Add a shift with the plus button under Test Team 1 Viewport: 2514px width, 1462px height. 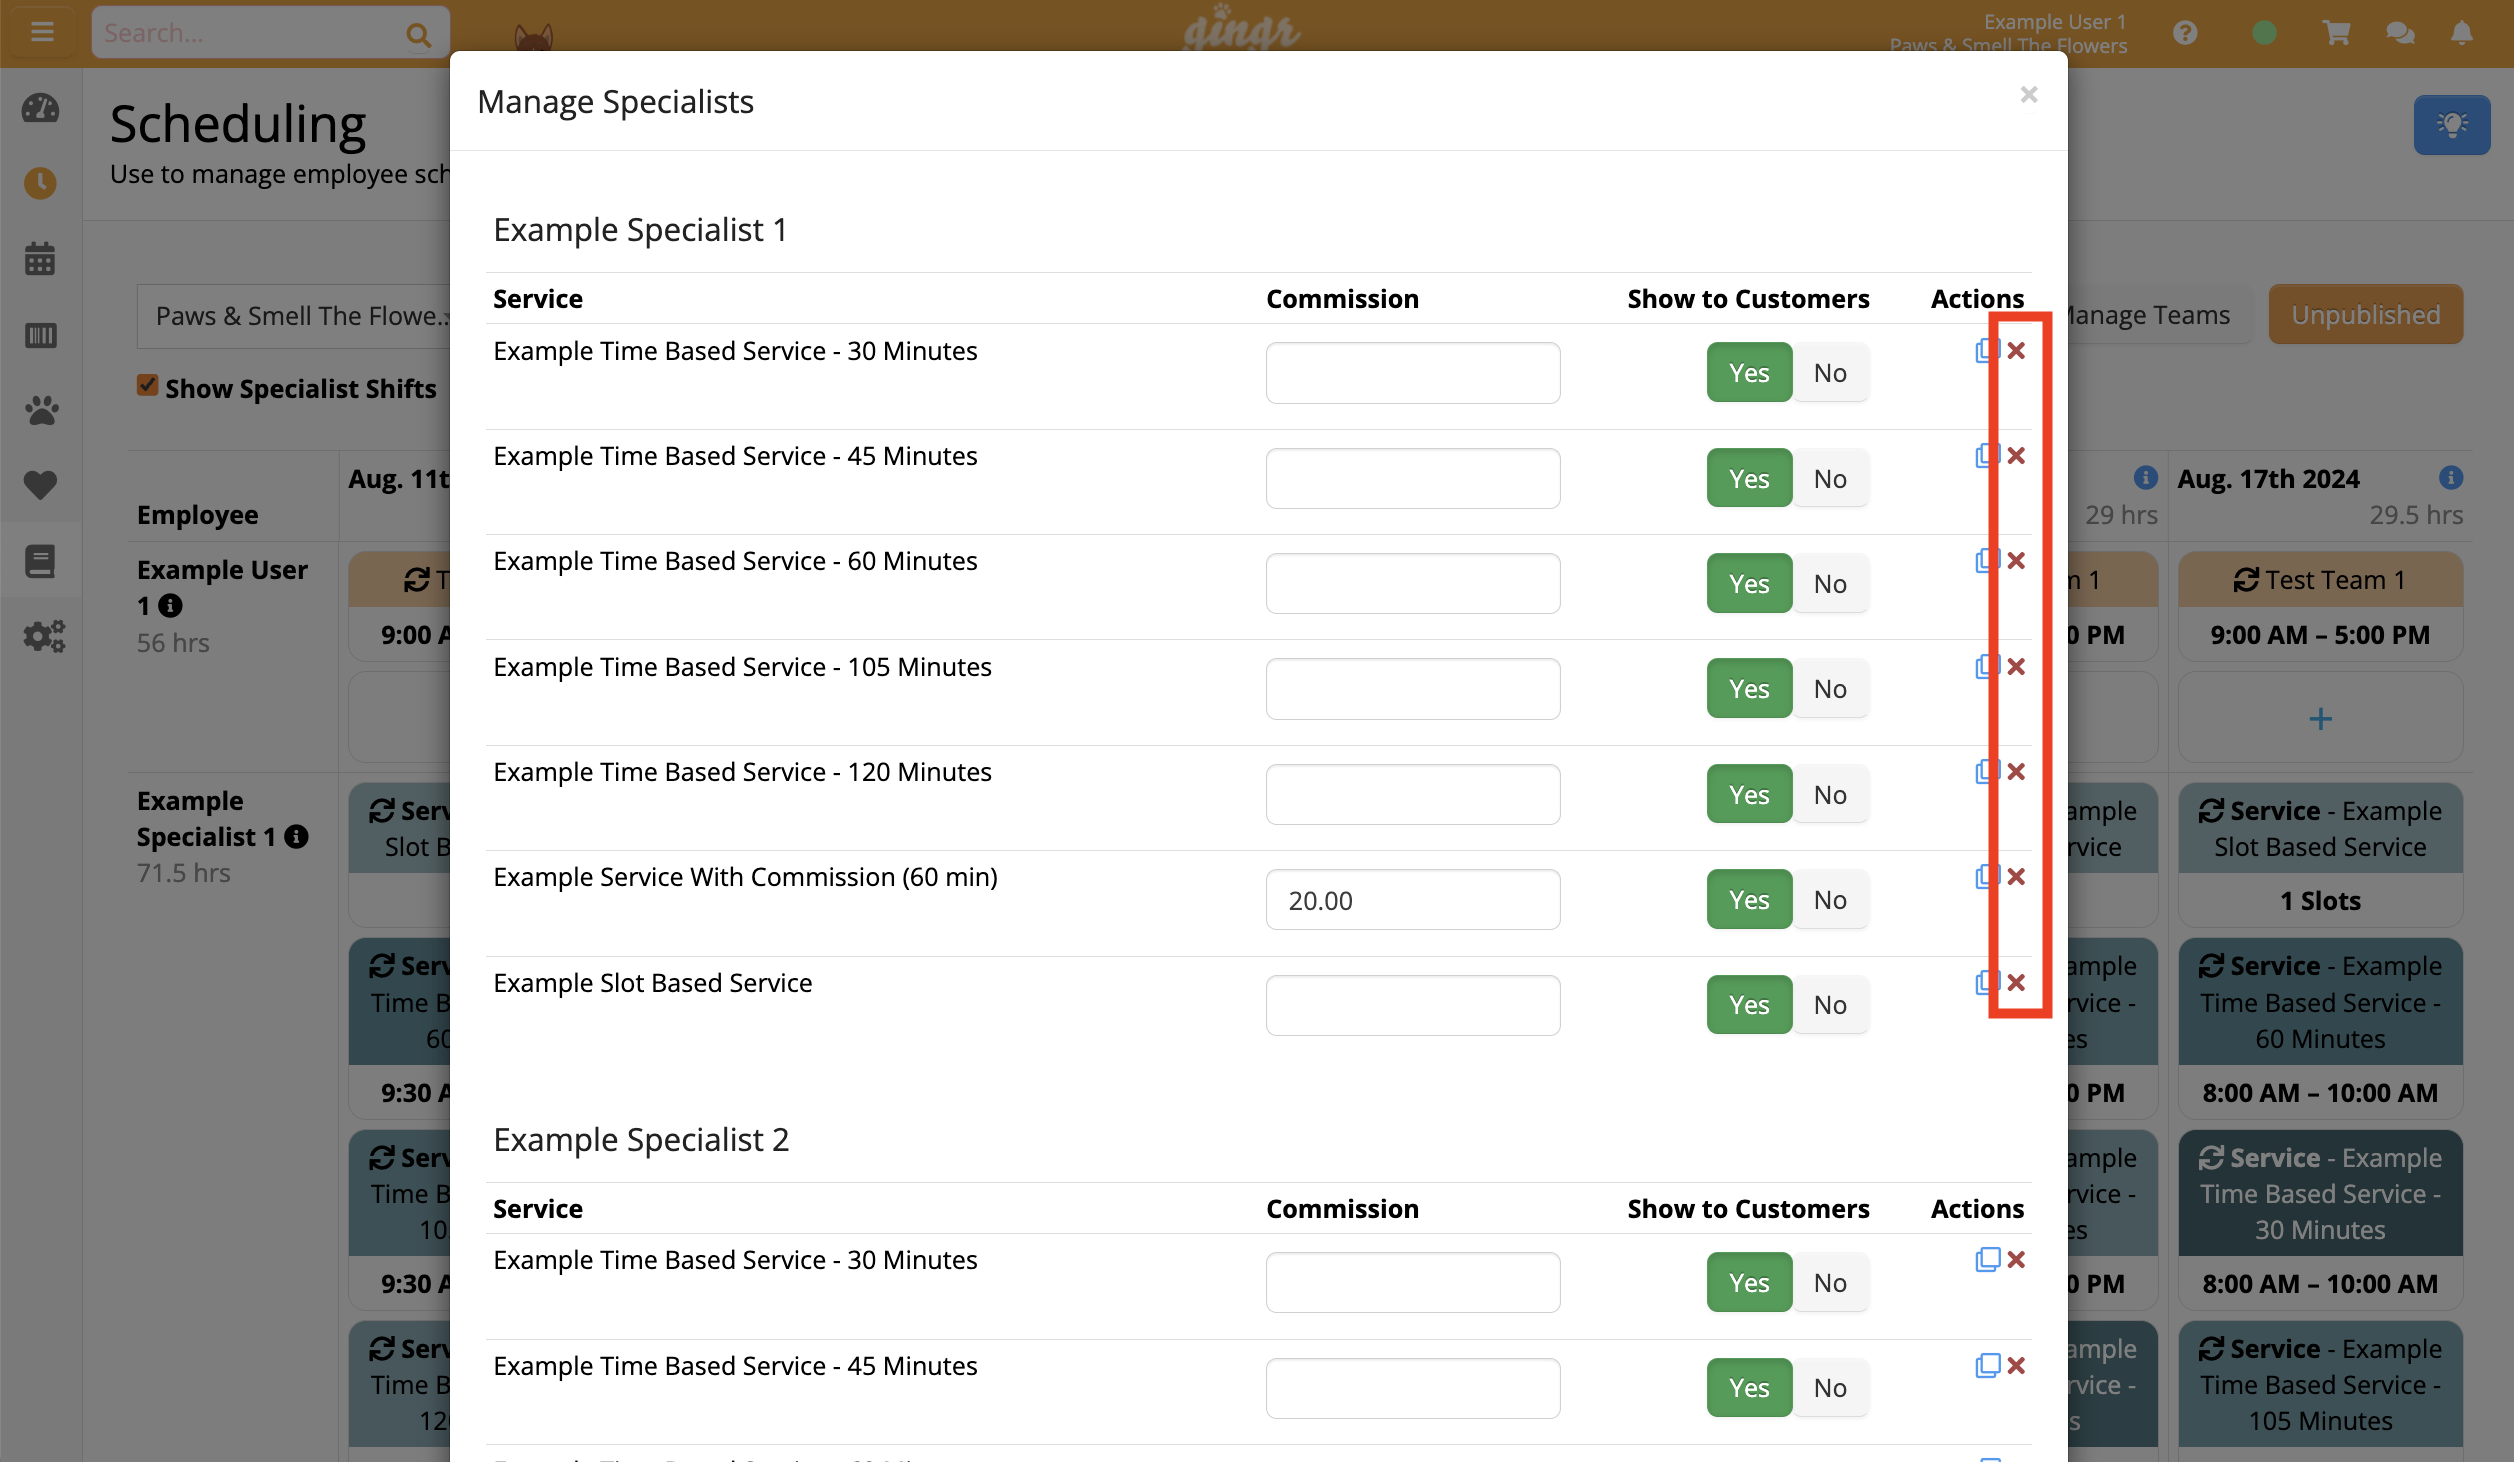[x=2320, y=717]
